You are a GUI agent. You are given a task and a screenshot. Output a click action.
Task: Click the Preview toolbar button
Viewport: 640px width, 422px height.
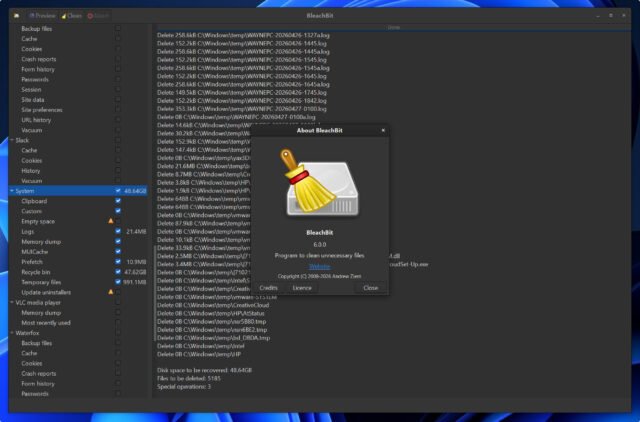click(42, 16)
